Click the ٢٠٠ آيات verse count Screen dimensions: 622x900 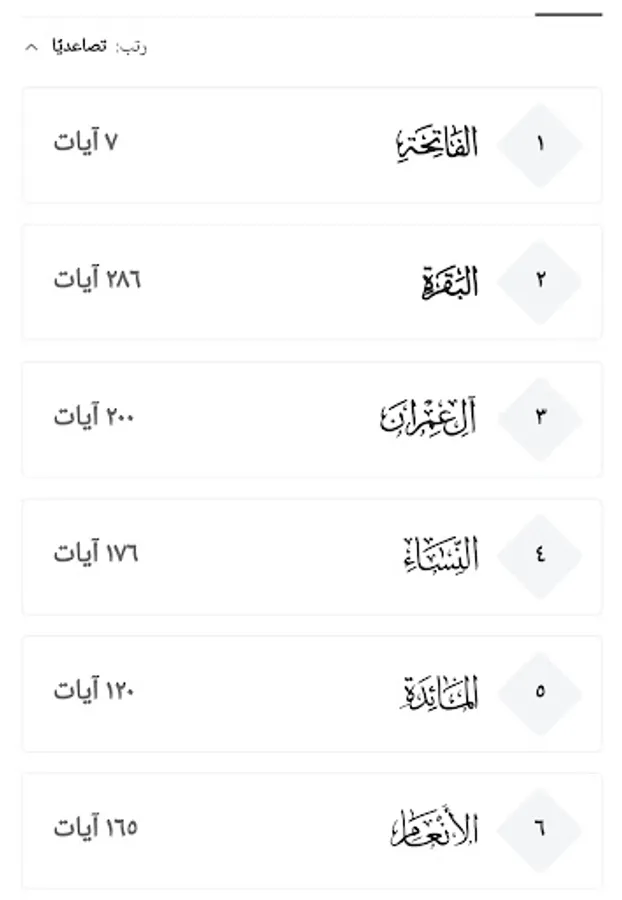coord(94,417)
